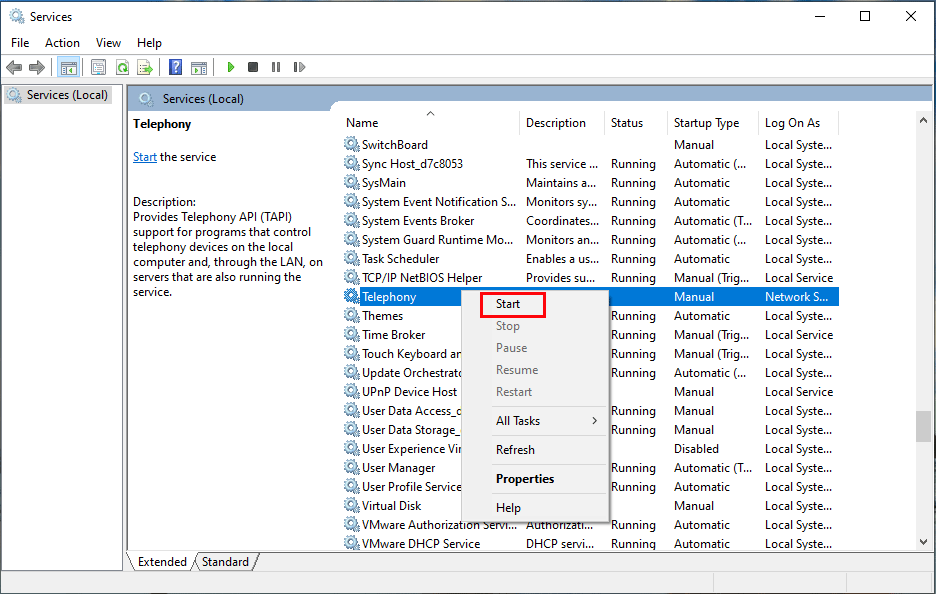The image size is (936, 594).
Task: Open the File menu
Action: click(20, 43)
